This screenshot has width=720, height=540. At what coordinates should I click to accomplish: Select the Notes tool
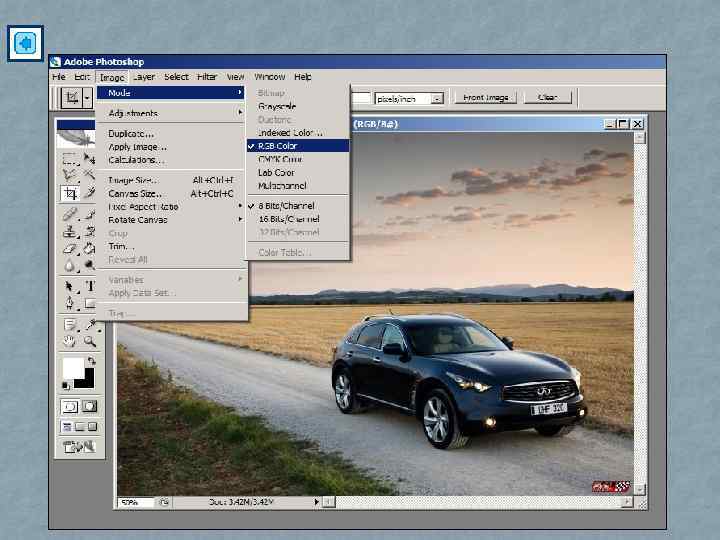pyautogui.click(x=69, y=325)
